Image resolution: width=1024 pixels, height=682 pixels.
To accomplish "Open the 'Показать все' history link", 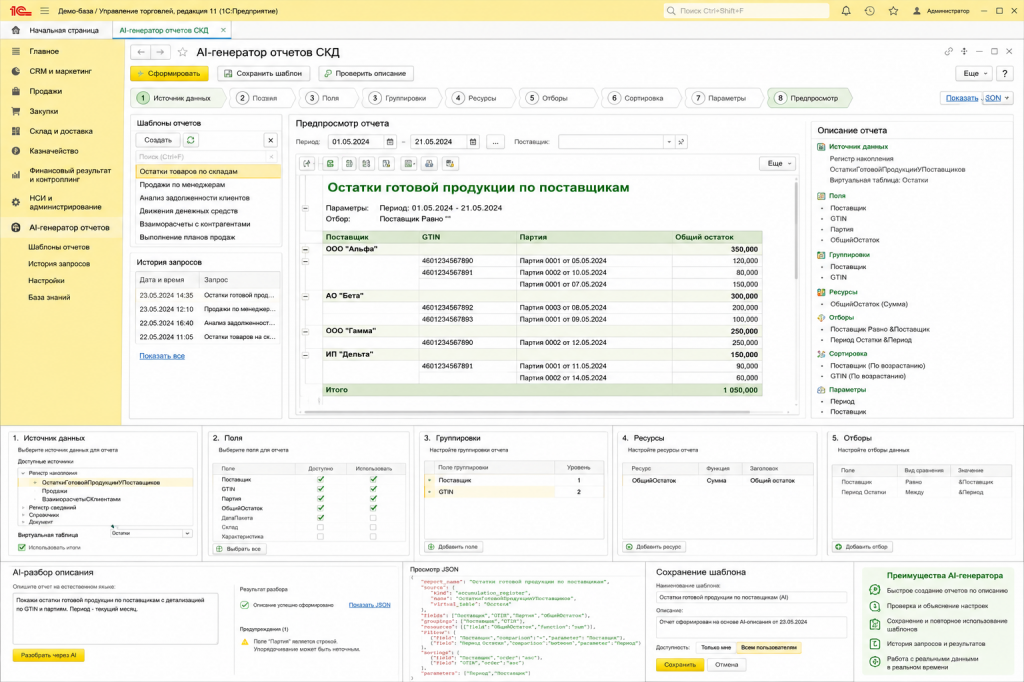I will pyautogui.click(x=162, y=356).
